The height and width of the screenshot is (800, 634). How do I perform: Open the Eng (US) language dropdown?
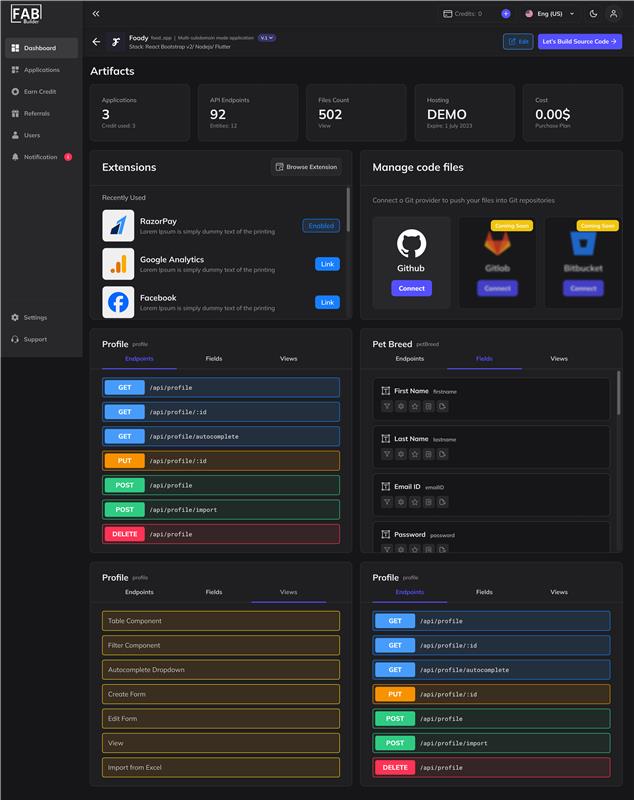pos(549,14)
